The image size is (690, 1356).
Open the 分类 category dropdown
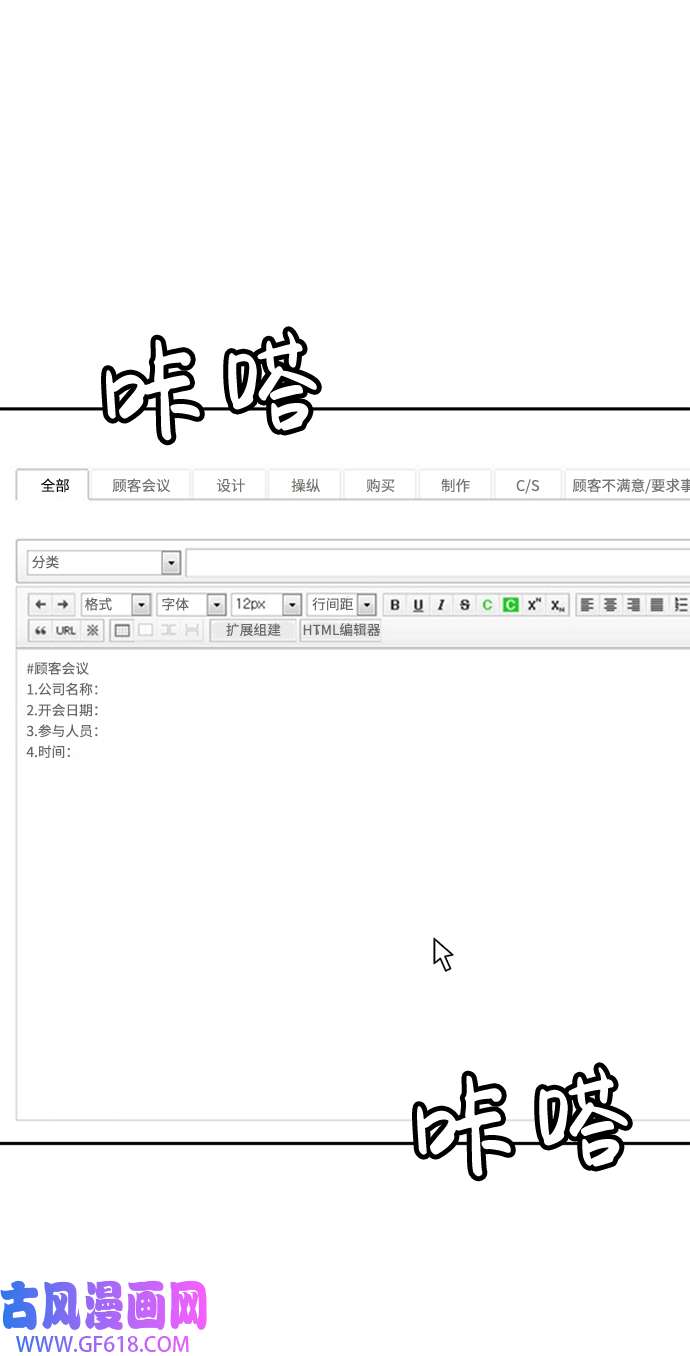(171, 563)
